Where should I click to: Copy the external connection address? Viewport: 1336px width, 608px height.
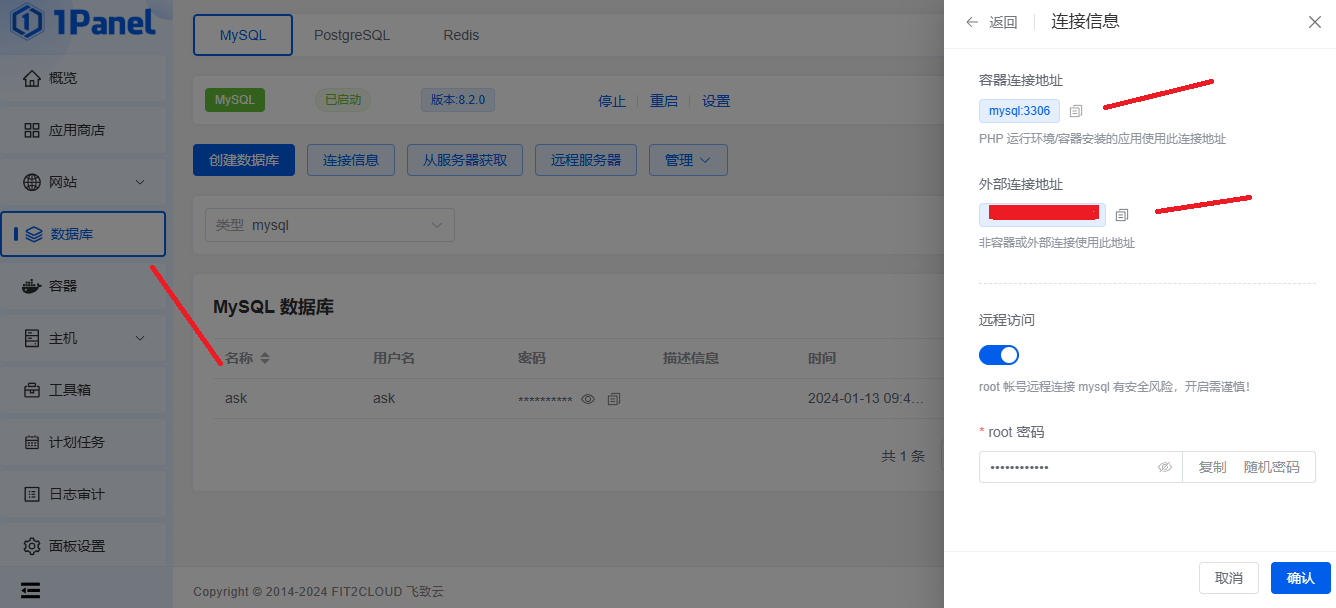coord(1122,215)
